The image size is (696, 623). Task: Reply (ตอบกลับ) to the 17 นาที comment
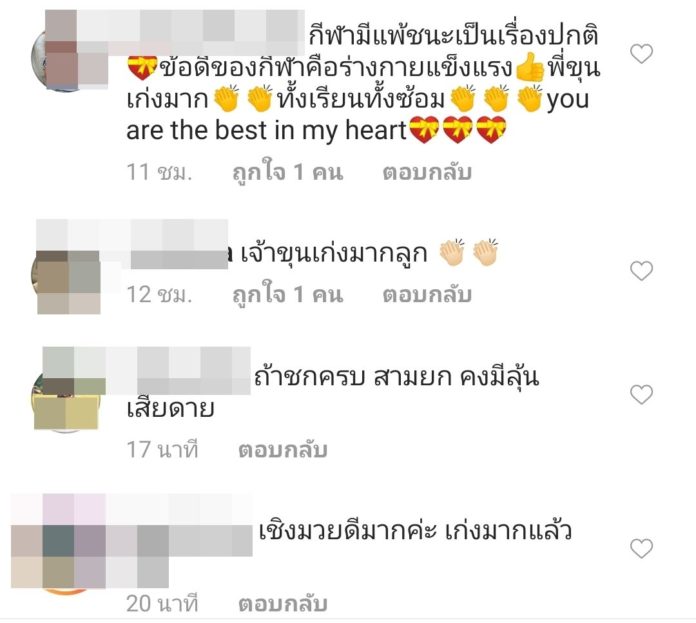coord(283,450)
